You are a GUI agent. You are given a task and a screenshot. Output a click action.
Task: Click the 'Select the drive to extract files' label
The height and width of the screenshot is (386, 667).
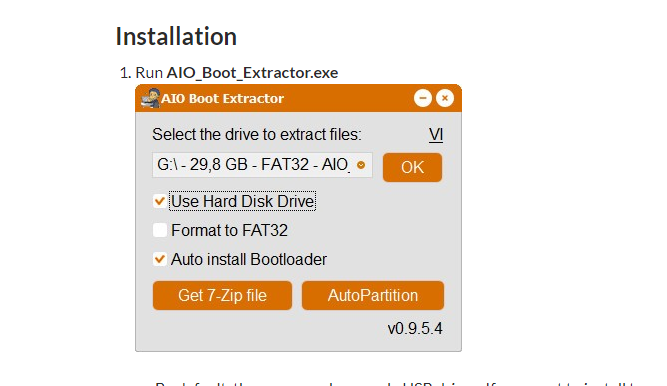[x=257, y=134]
